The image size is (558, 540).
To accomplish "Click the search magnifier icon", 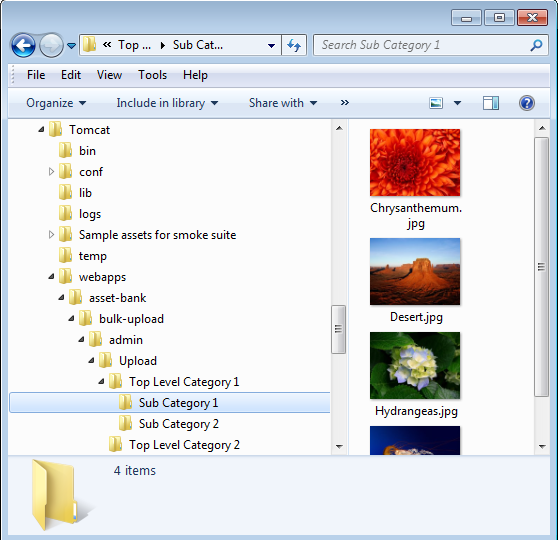I will click(x=536, y=45).
